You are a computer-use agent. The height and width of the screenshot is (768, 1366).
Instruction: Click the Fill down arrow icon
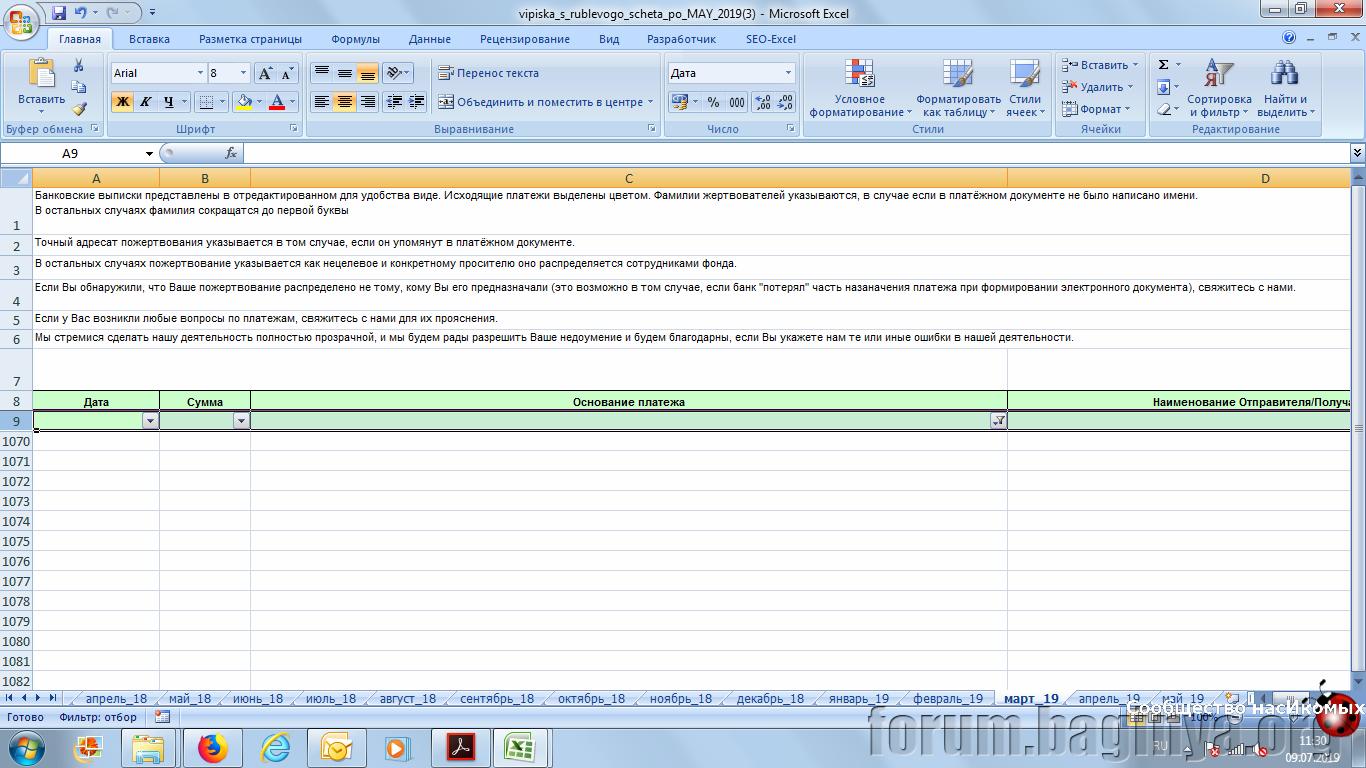click(x=1164, y=87)
